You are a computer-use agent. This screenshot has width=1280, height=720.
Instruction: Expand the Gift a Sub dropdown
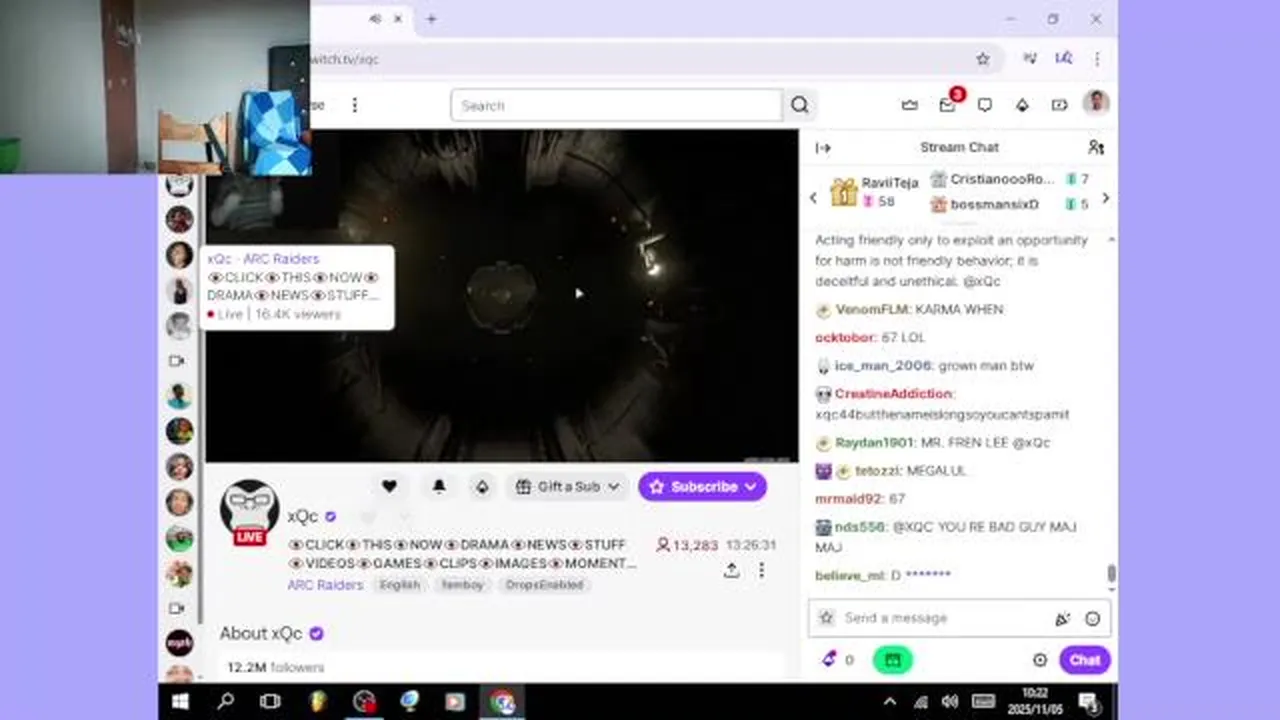[x=568, y=487]
